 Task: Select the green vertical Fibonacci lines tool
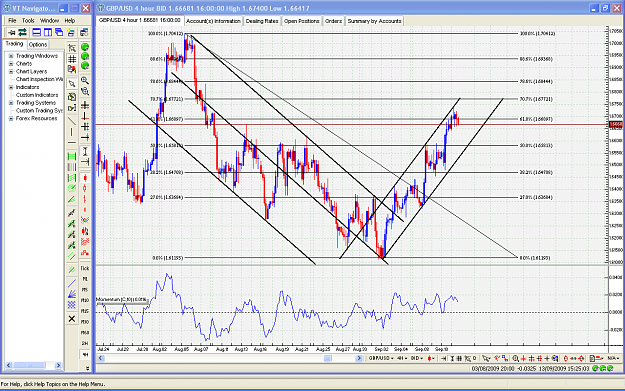coord(72,167)
